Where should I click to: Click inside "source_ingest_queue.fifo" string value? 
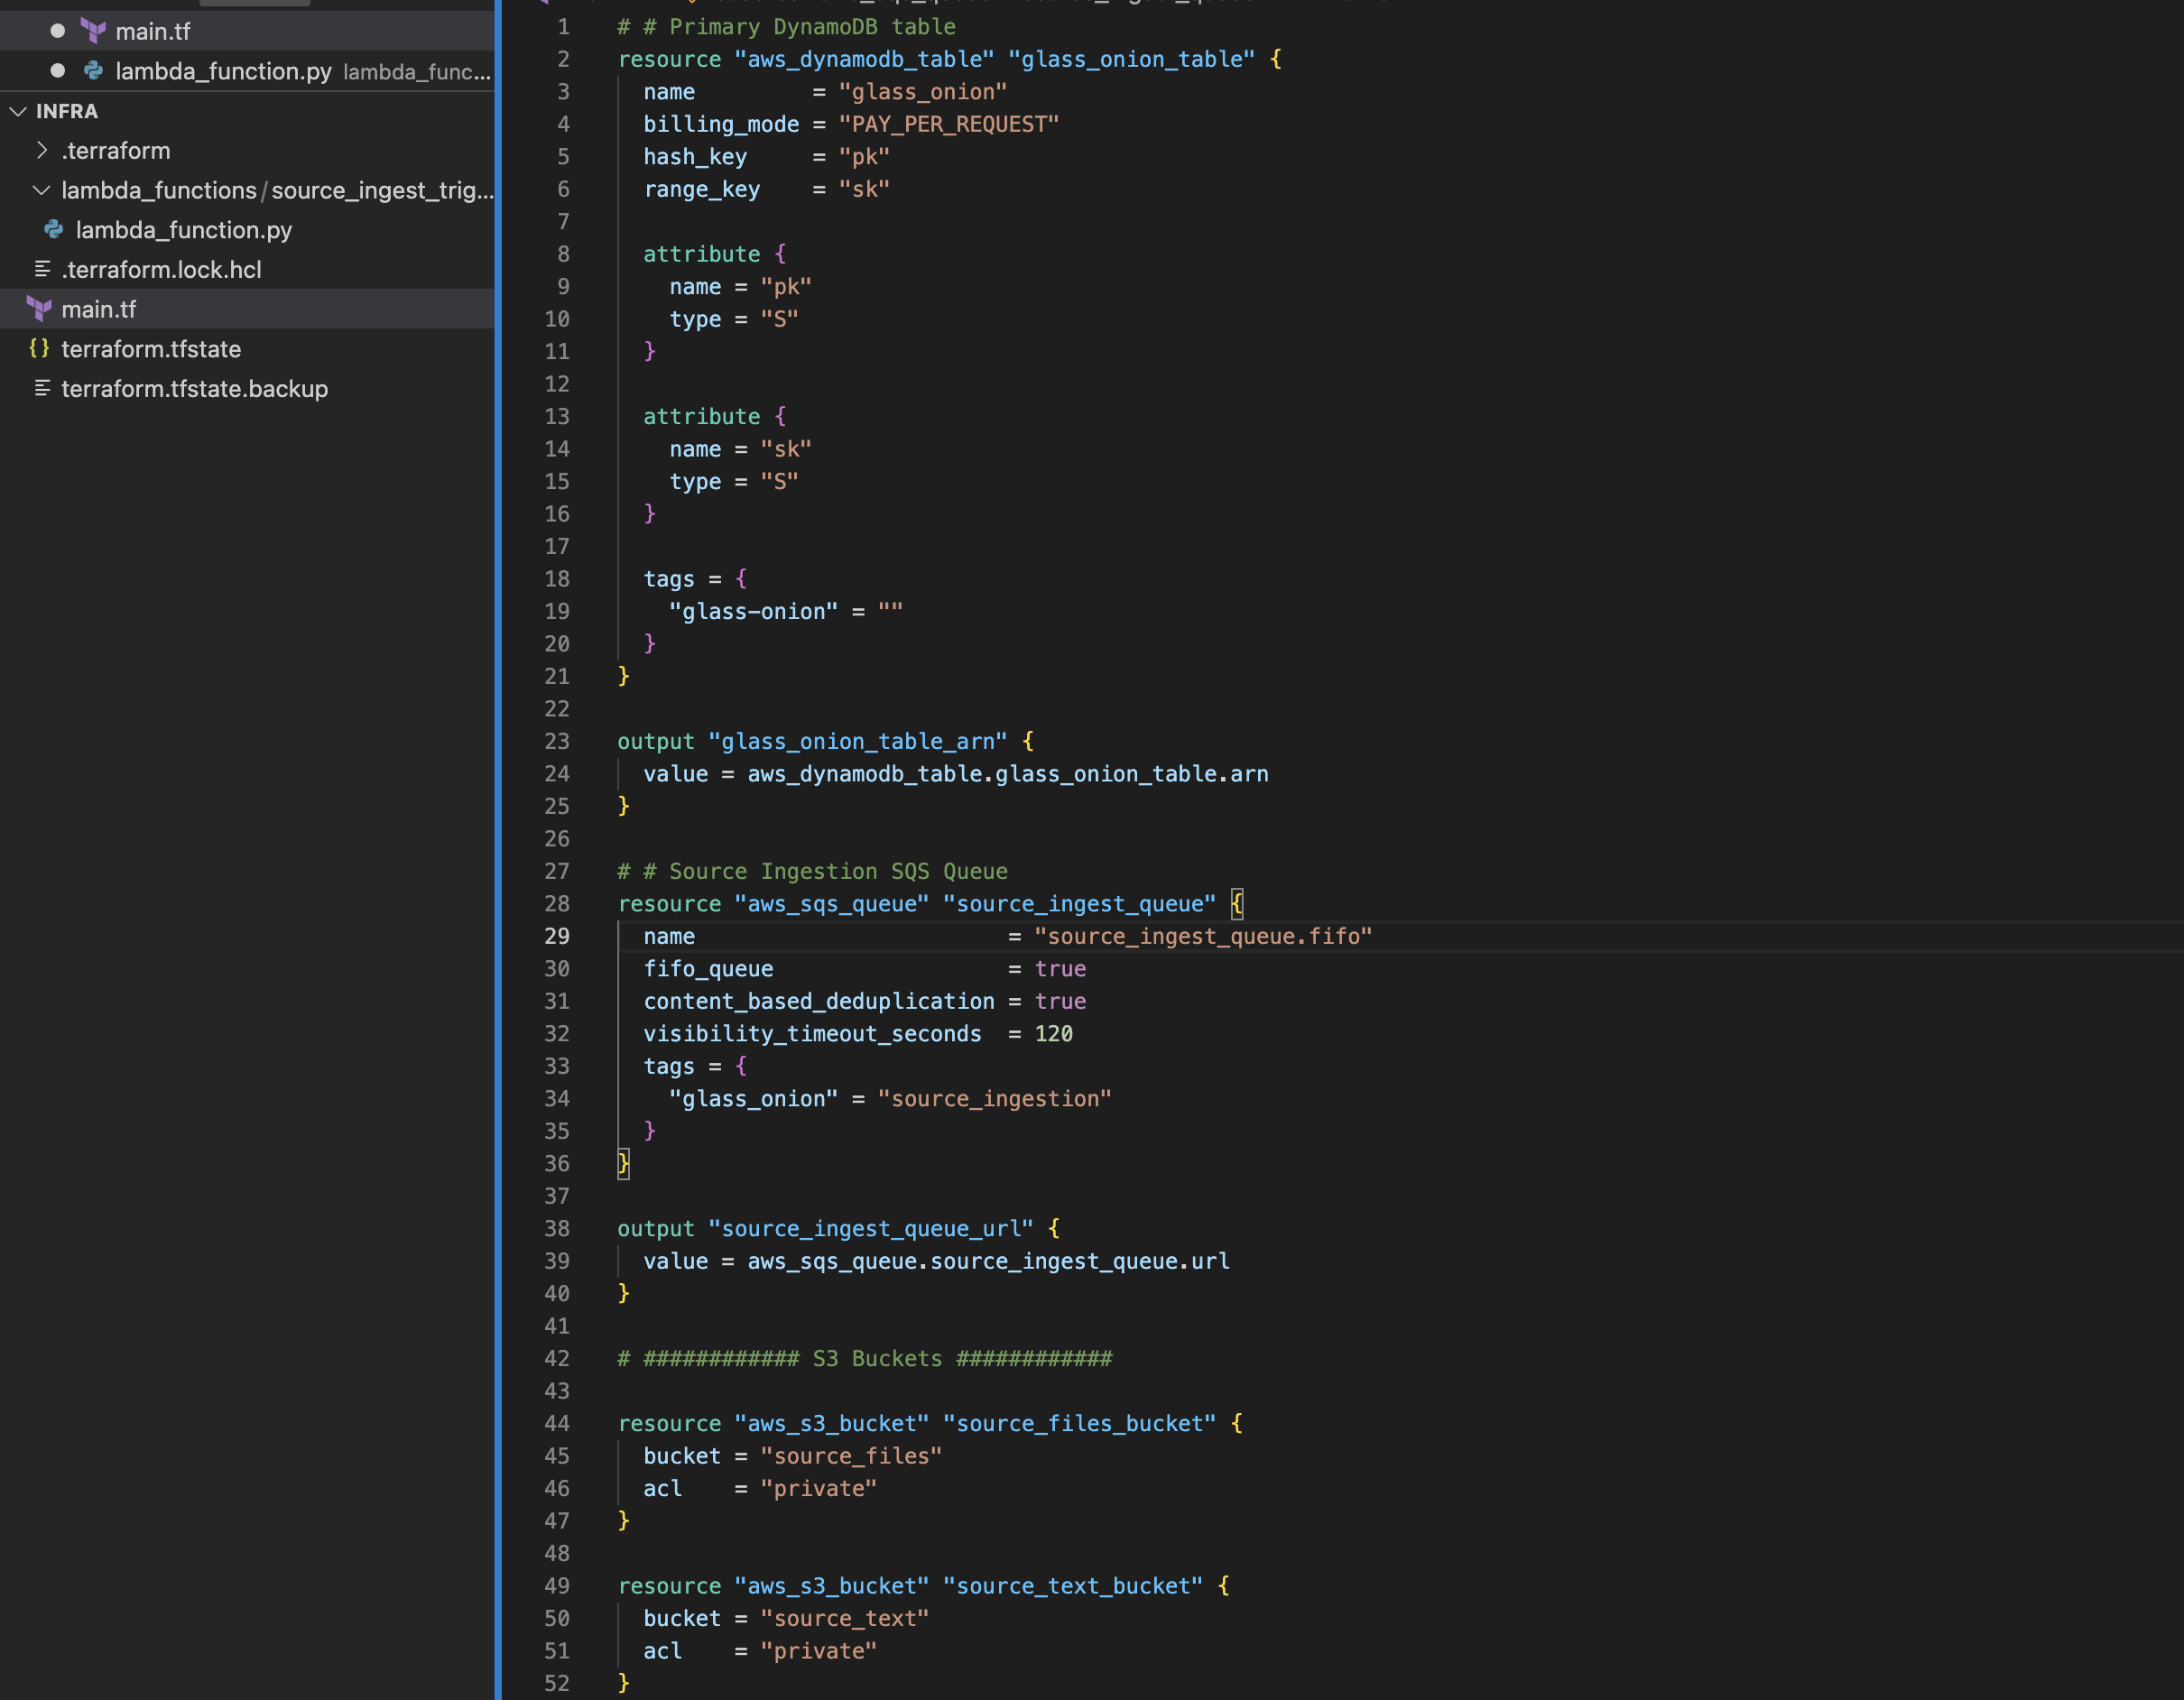coord(1202,936)
